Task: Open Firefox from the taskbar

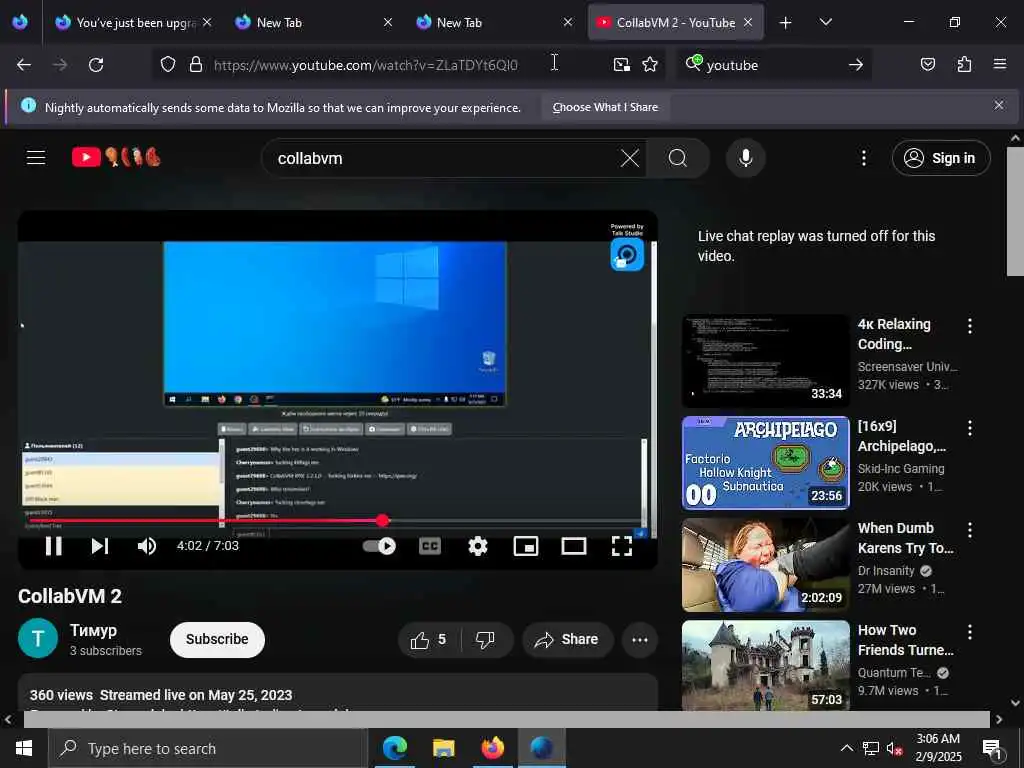Action: point(492,748)
